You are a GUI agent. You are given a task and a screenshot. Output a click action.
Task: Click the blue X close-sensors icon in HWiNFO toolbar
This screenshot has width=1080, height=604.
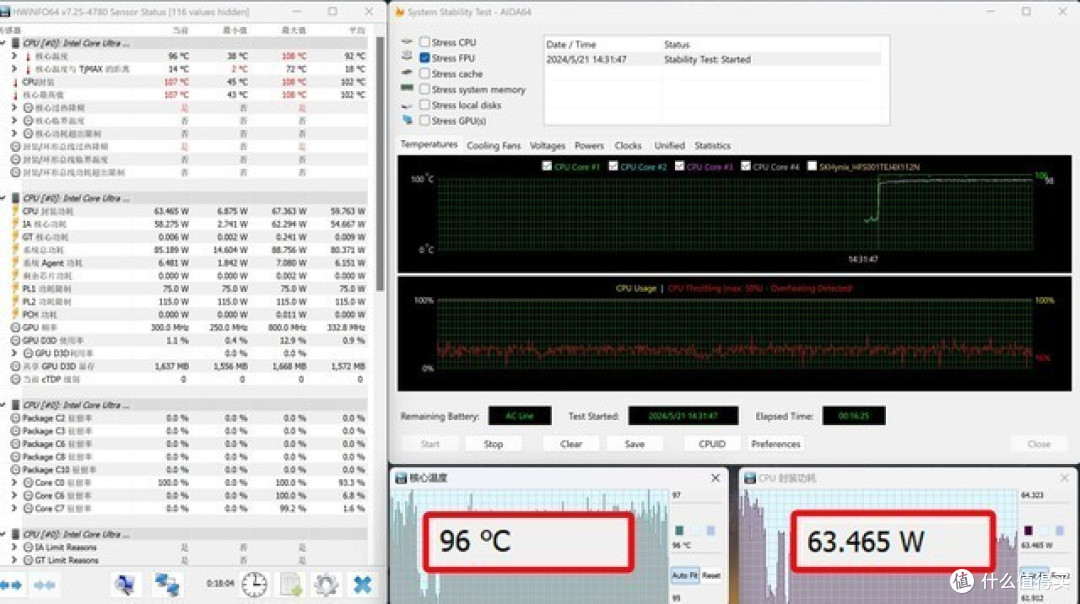click(x=362, y=585)
